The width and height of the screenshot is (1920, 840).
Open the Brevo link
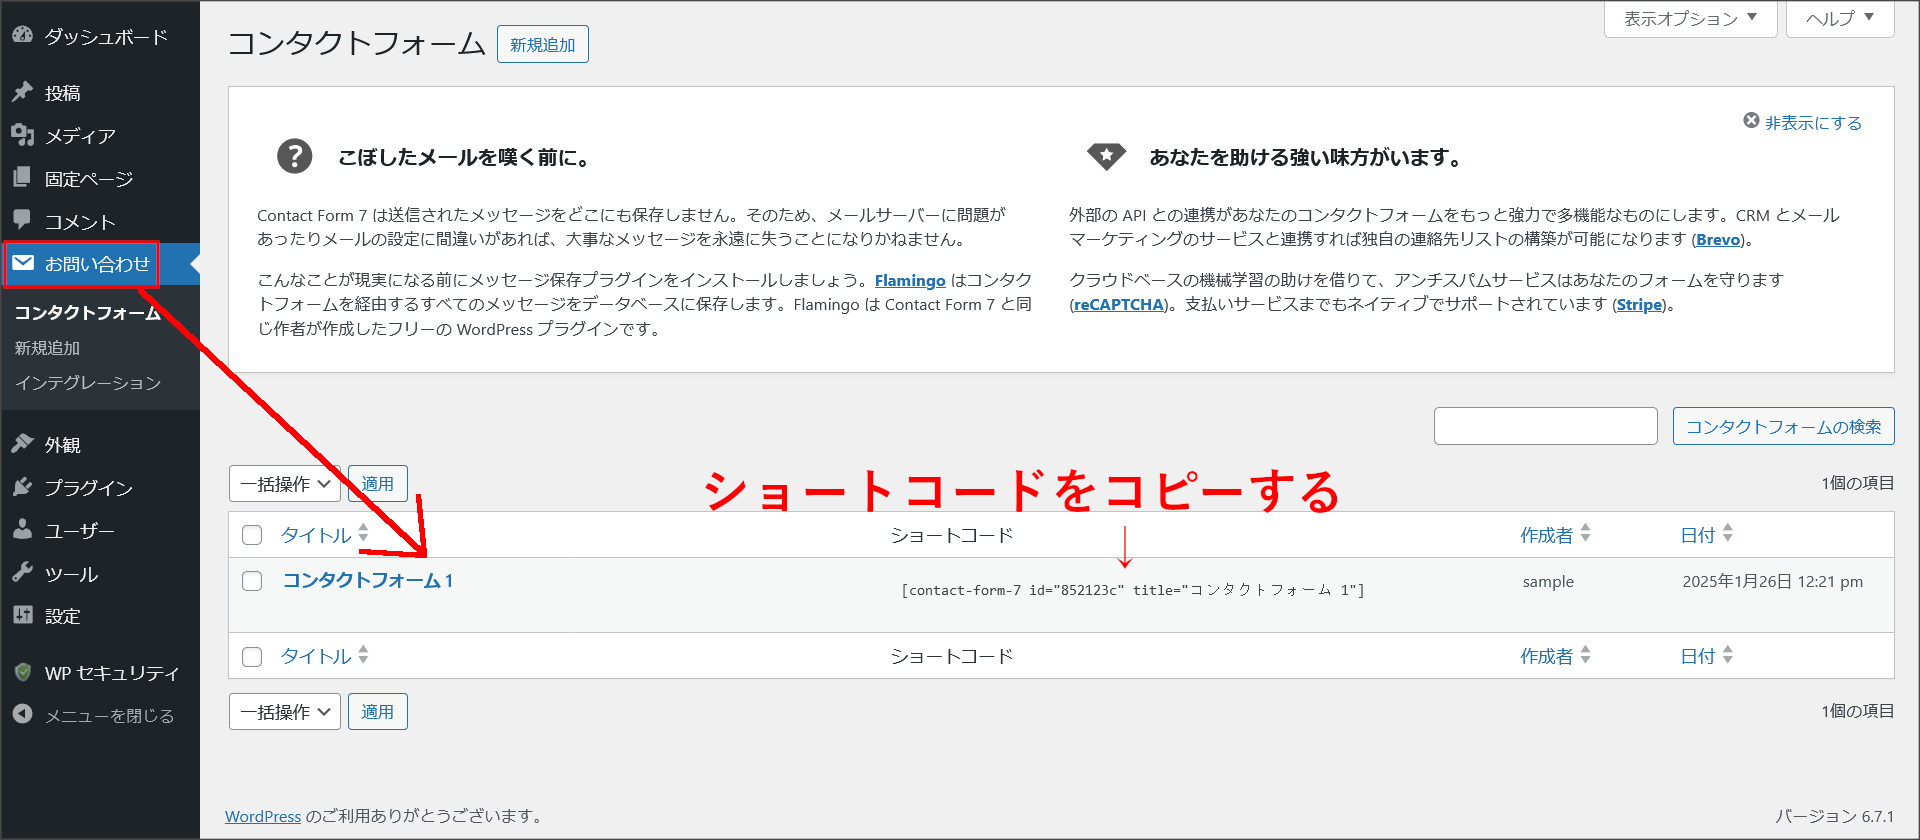coord(1718,240)
